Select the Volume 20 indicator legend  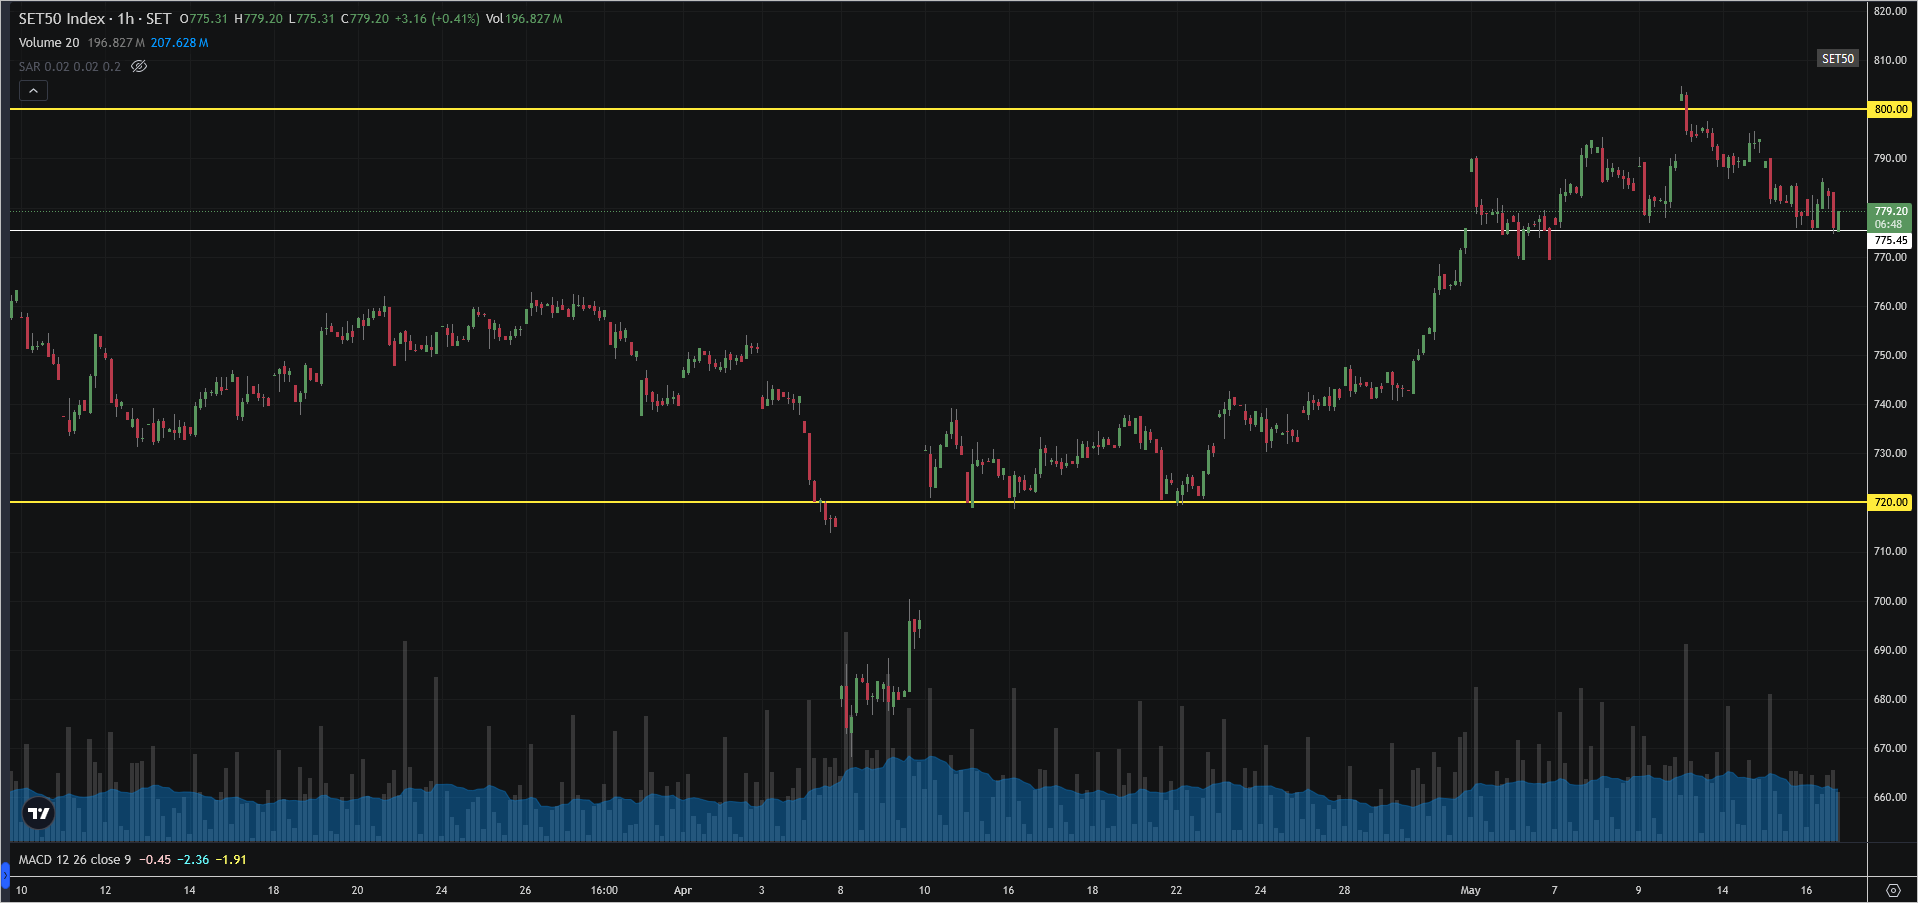tap(49, 43)
